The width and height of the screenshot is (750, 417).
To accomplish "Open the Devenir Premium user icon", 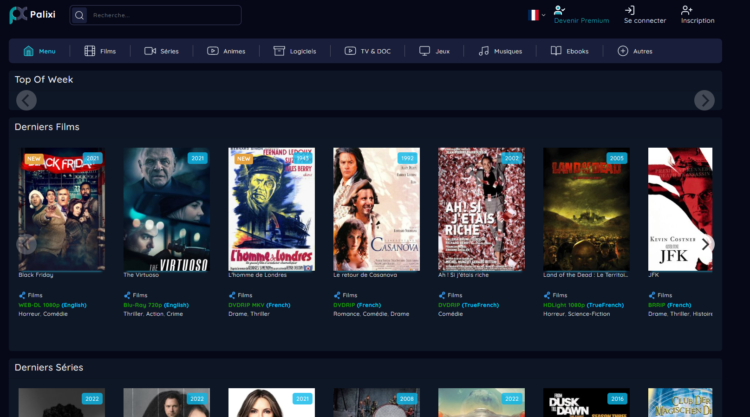I will tap(559, 10).
